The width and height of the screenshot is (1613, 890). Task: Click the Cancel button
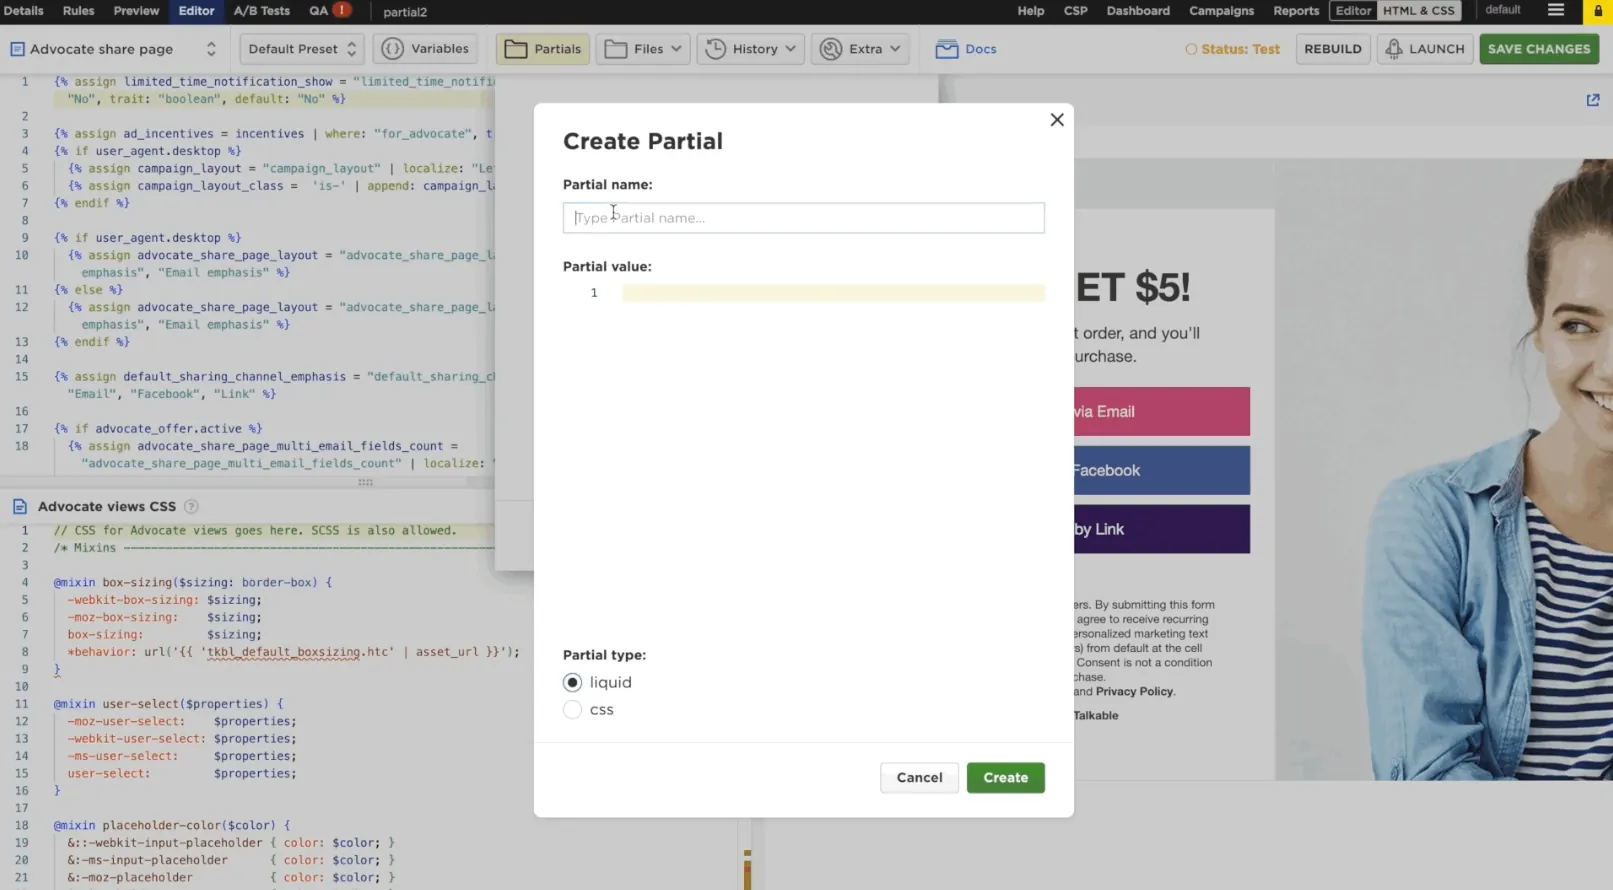pyautogui.click(x=919, y=778)
